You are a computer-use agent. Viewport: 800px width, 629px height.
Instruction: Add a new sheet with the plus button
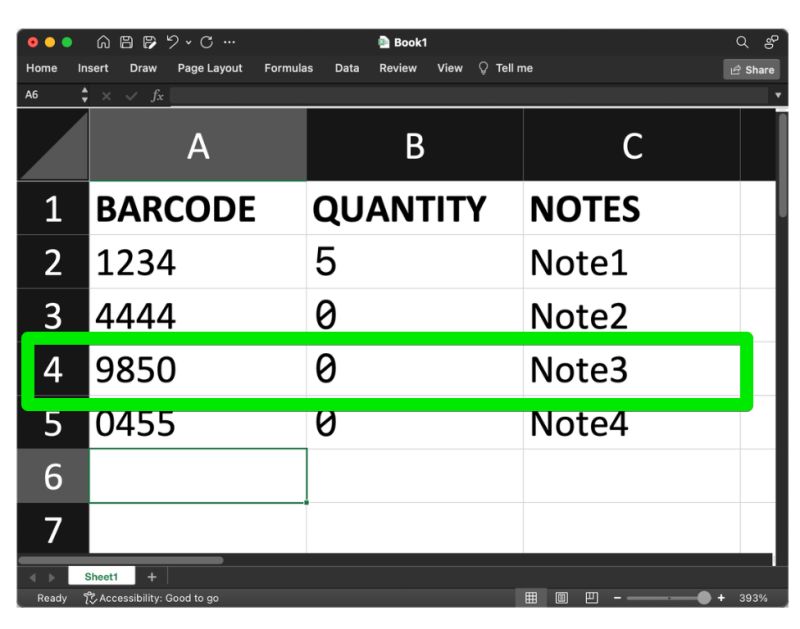click(151, 576)
